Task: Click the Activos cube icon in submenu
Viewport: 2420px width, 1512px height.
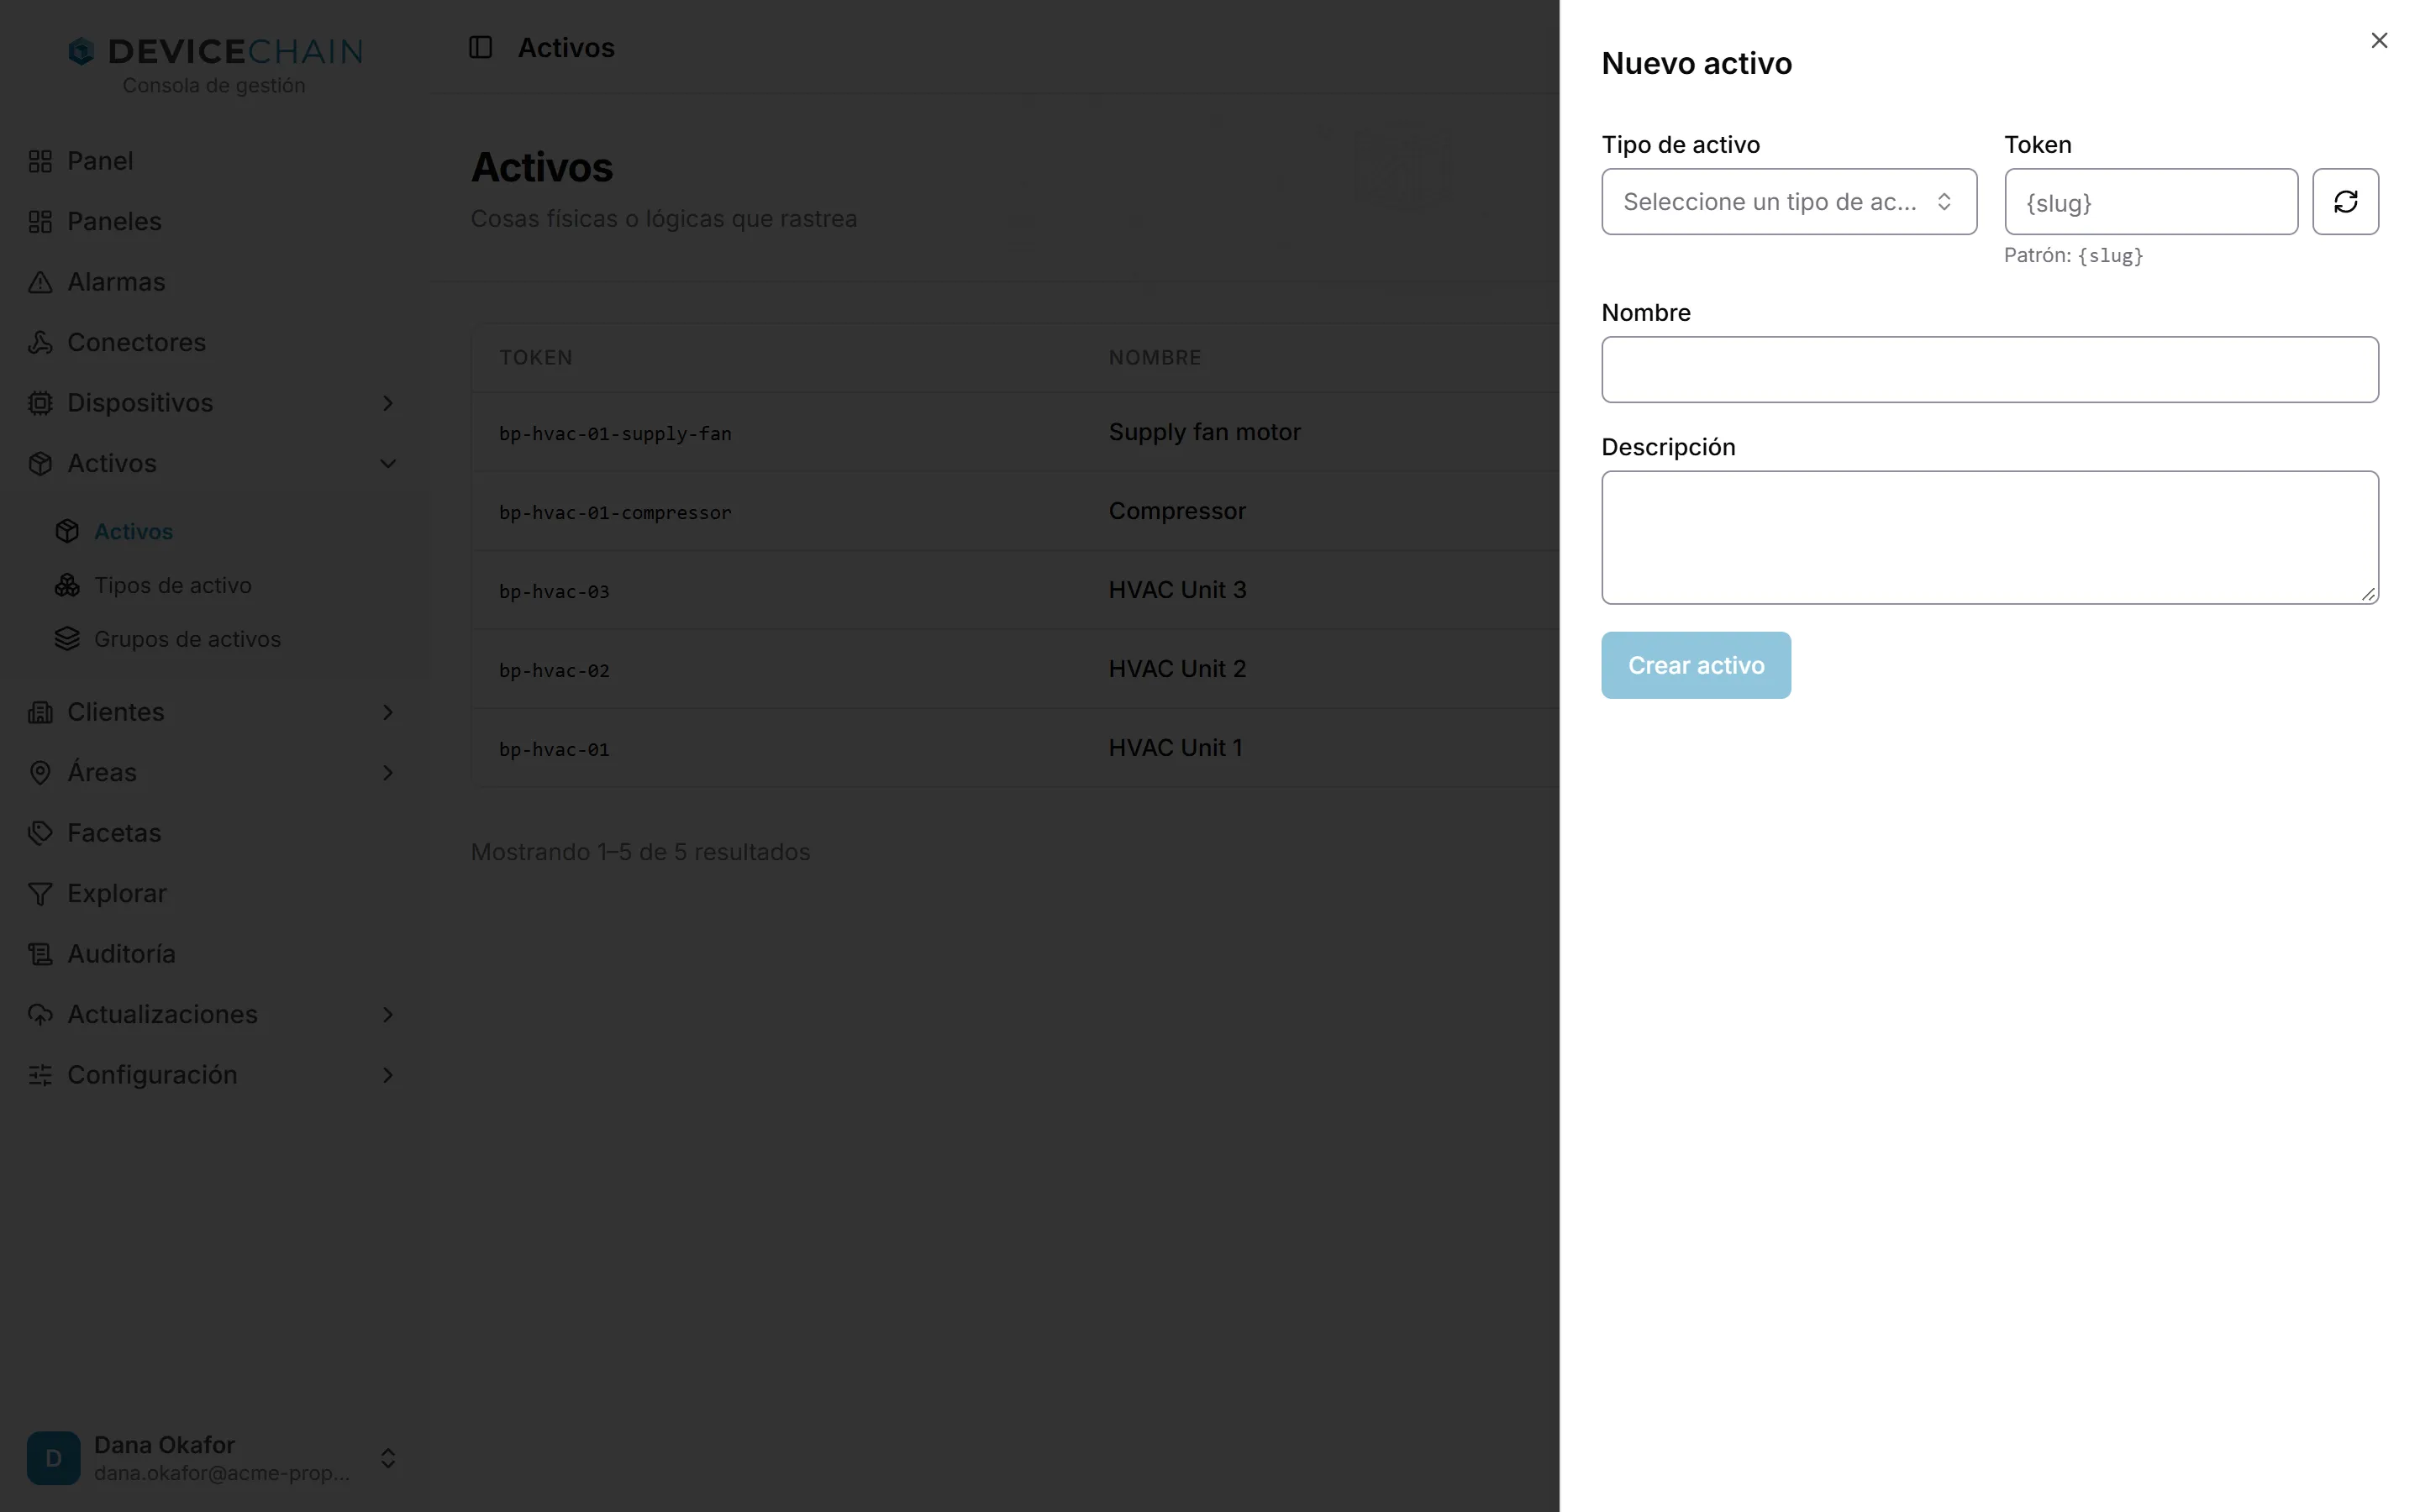Action: [67, 531]
